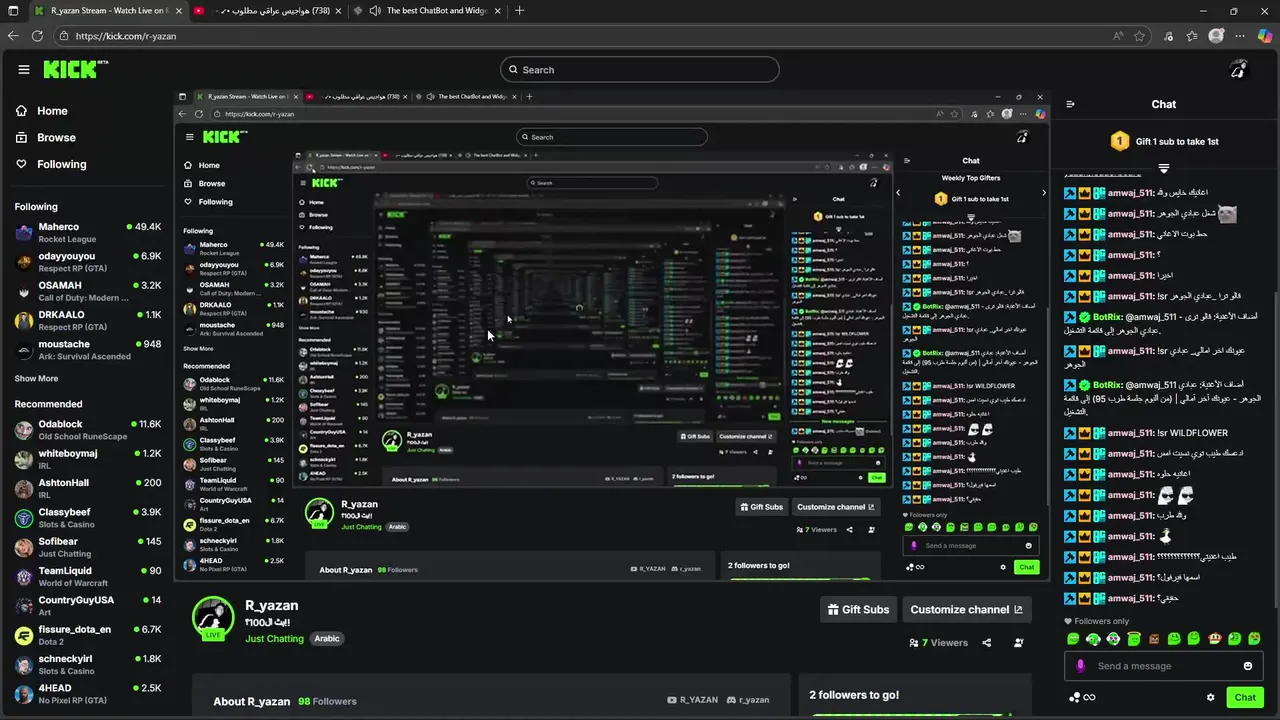
Task: Click the browser address bar URL
Action: point(126,36)
